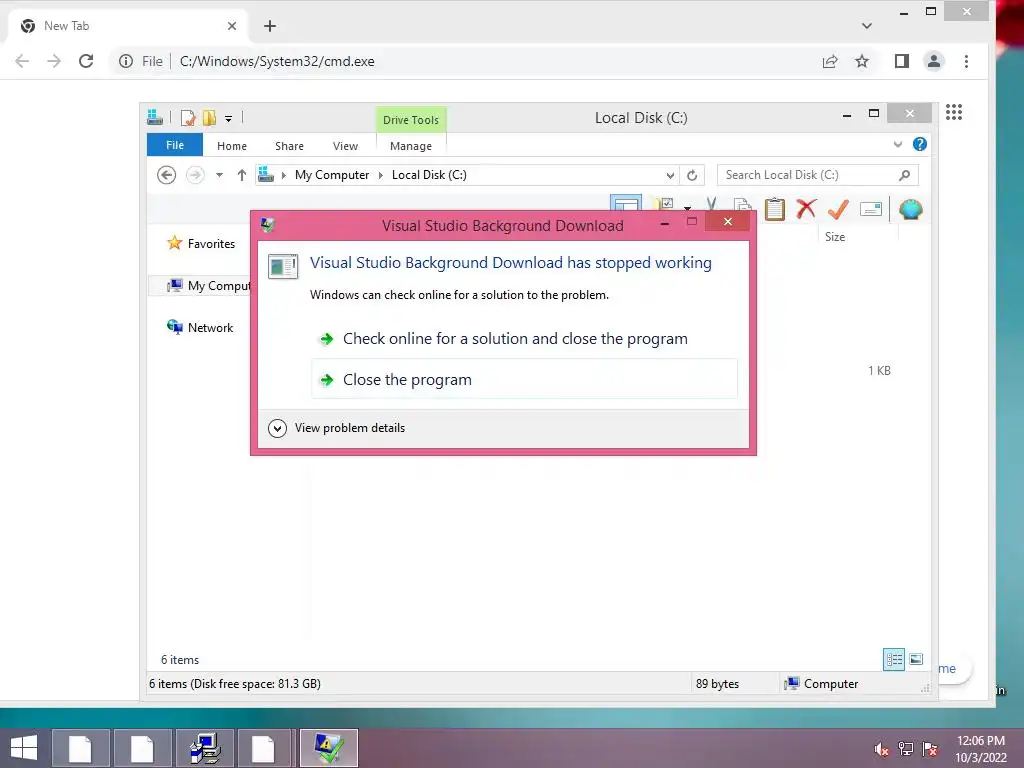Open the address bar history dropdown
The image size is (1024, 768).
pyautogui.click(x=670, y=175)
